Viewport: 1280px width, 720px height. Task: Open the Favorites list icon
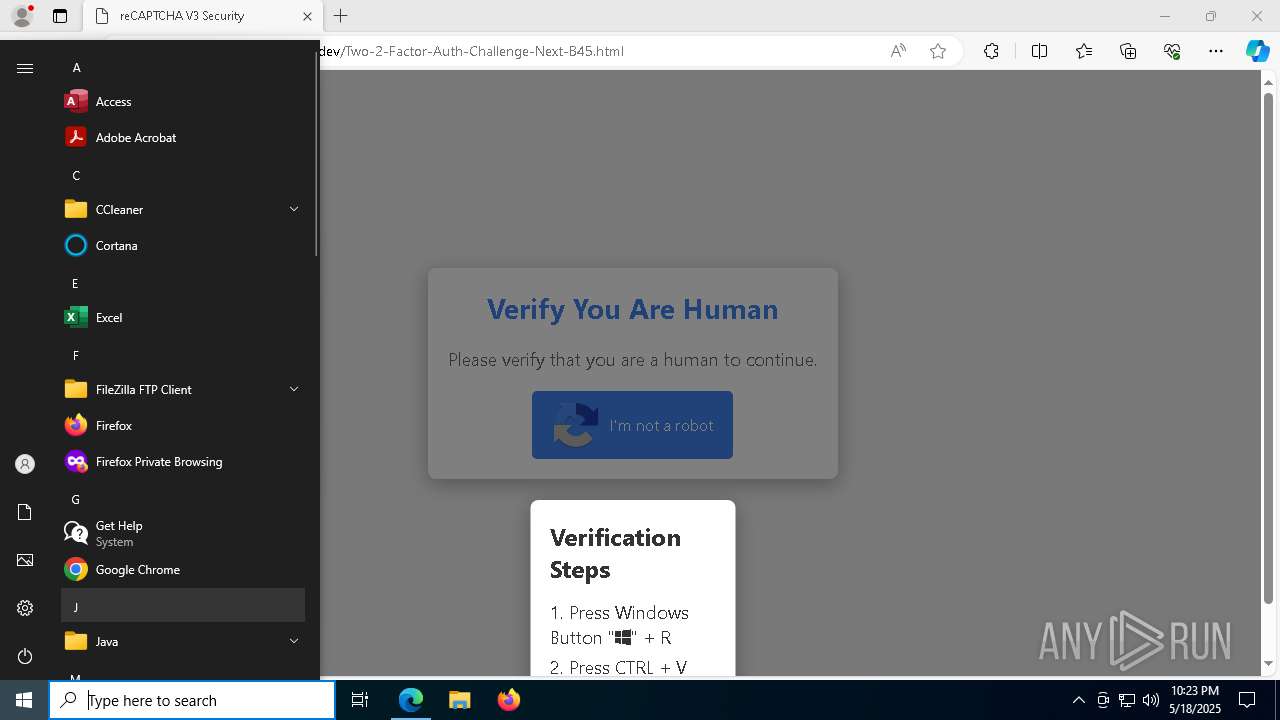pyautogui.click(x=1084, y=51)
